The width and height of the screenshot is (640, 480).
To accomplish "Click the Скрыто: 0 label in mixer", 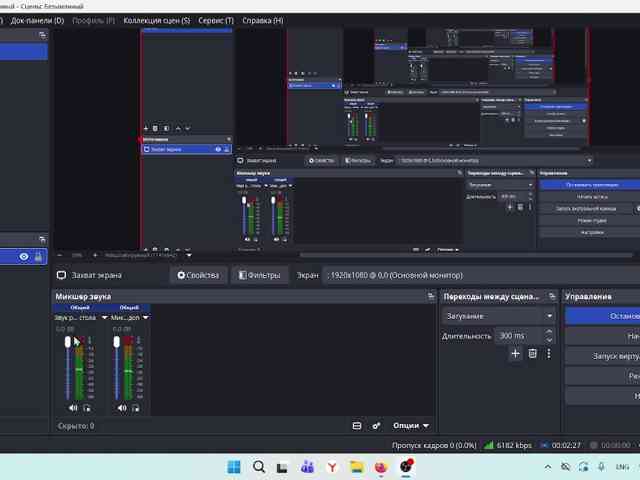I will point(76,426).
